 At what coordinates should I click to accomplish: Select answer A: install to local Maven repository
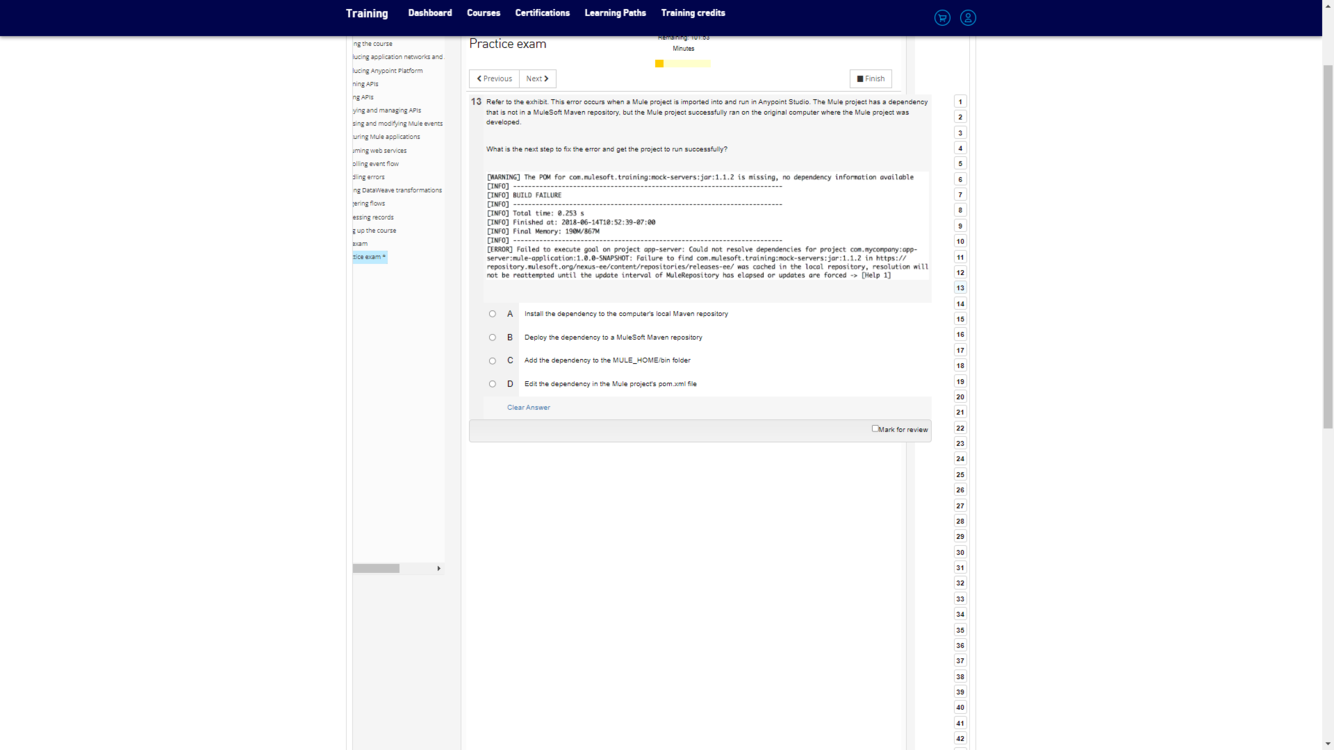tap(492, 314)
